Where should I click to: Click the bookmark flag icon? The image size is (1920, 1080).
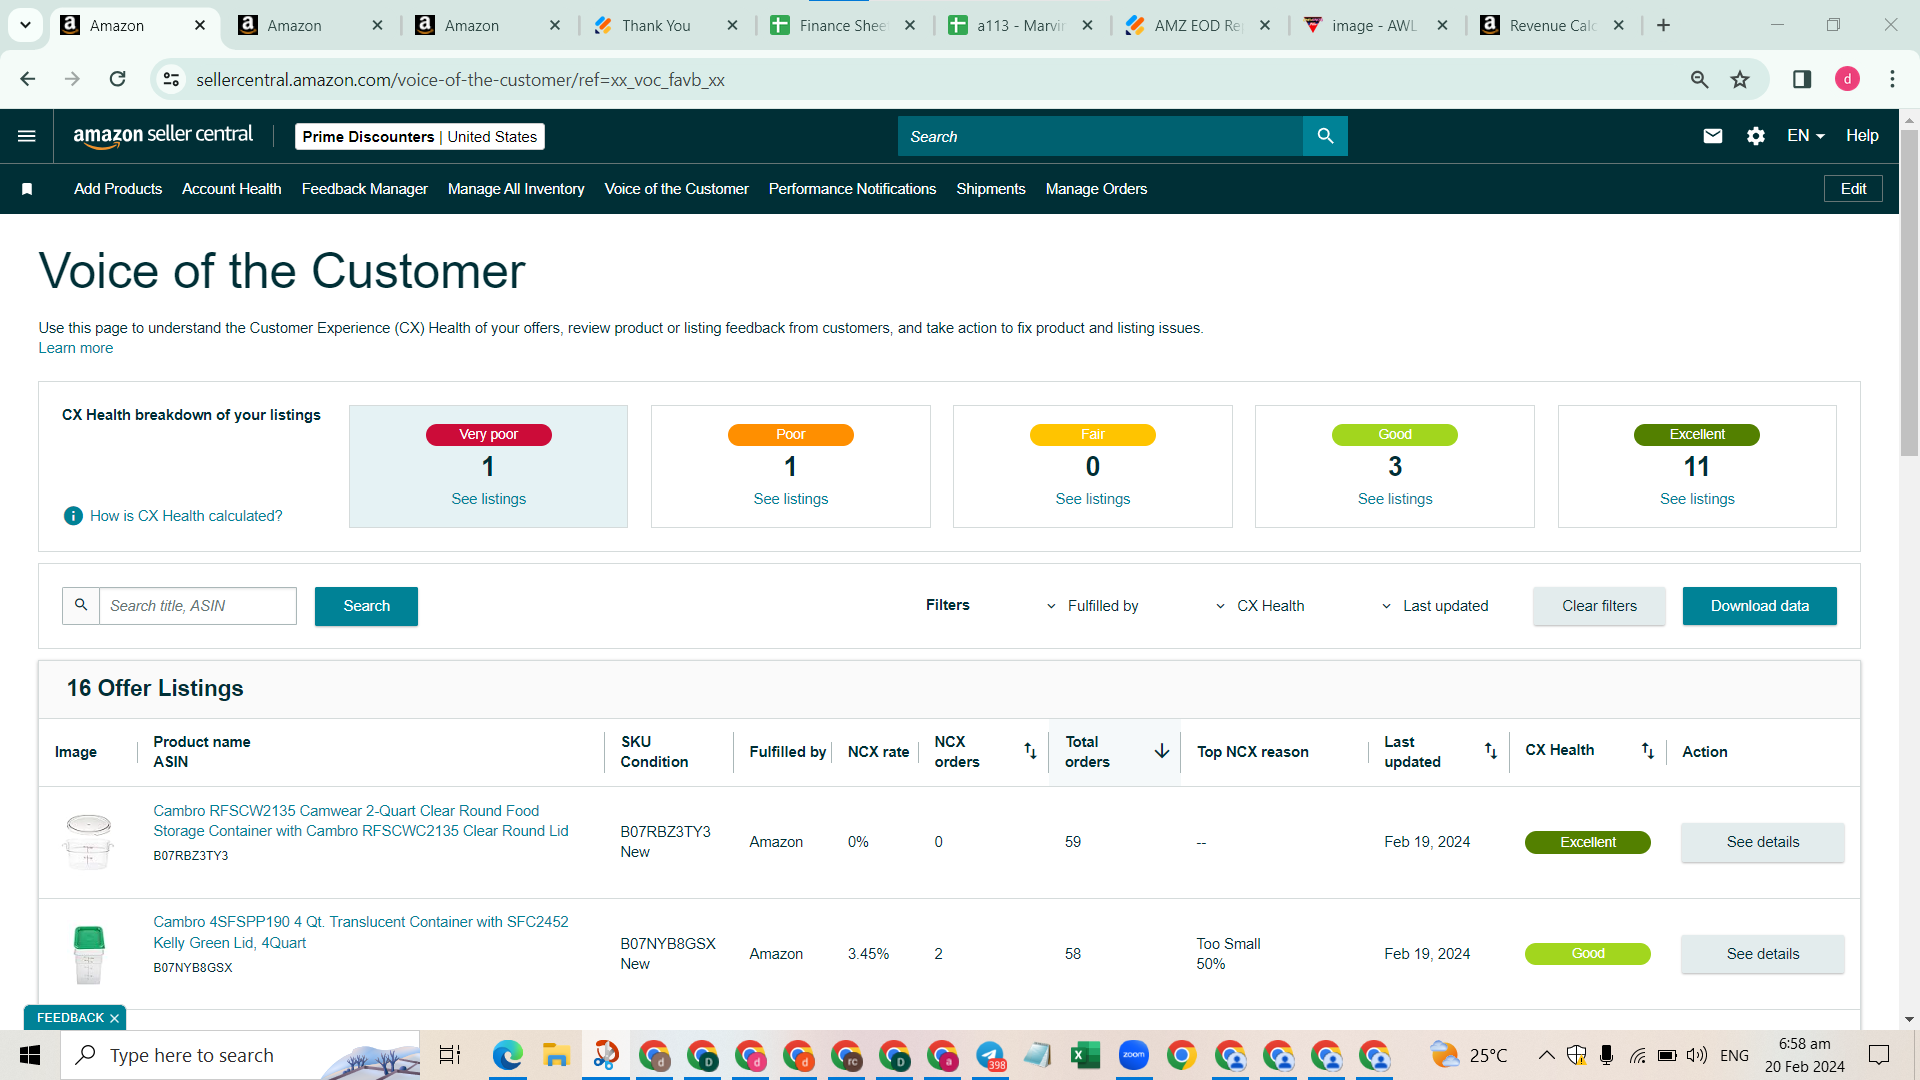coord(27,189)
